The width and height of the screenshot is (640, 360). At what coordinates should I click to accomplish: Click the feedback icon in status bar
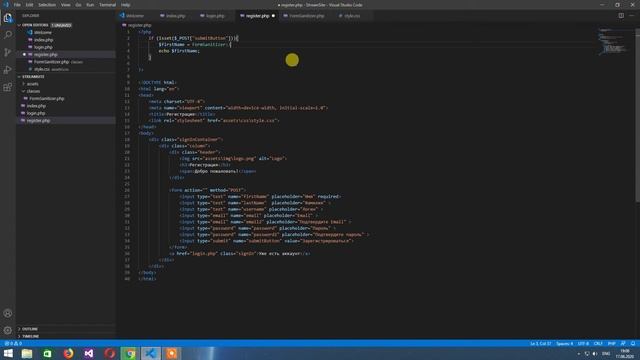tap(623, 344)
